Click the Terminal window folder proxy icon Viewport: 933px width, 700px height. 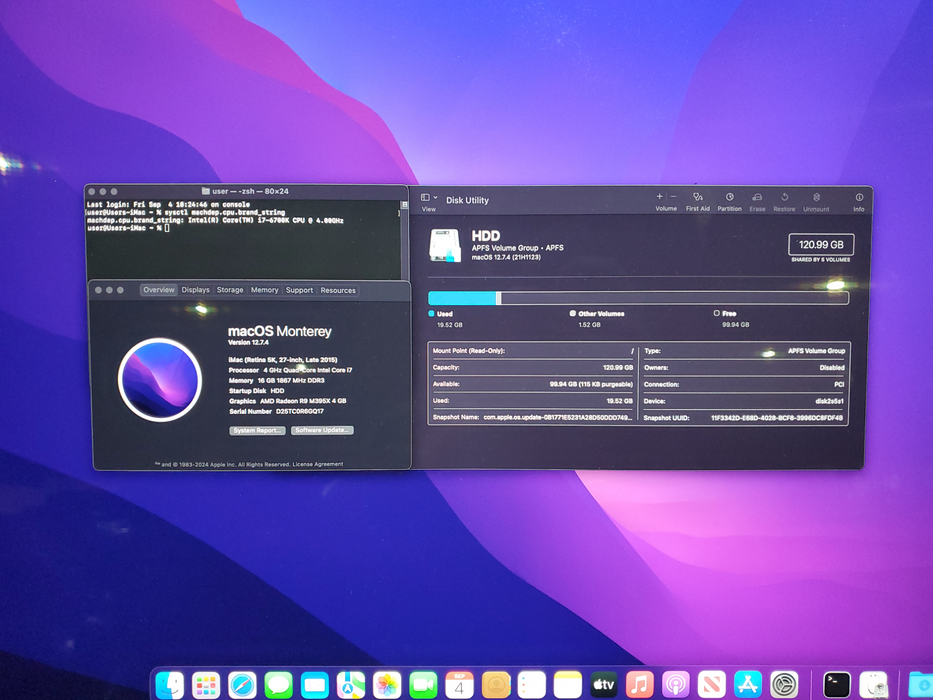pos(205,191)
